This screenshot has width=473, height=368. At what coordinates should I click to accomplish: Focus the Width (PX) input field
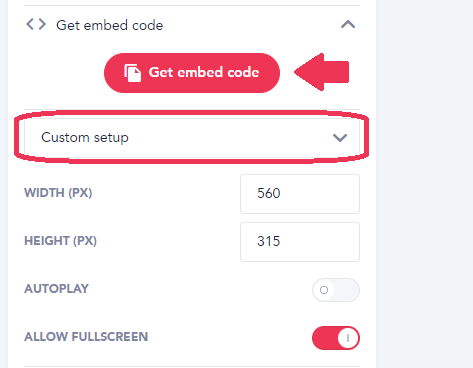coord(300,194)
